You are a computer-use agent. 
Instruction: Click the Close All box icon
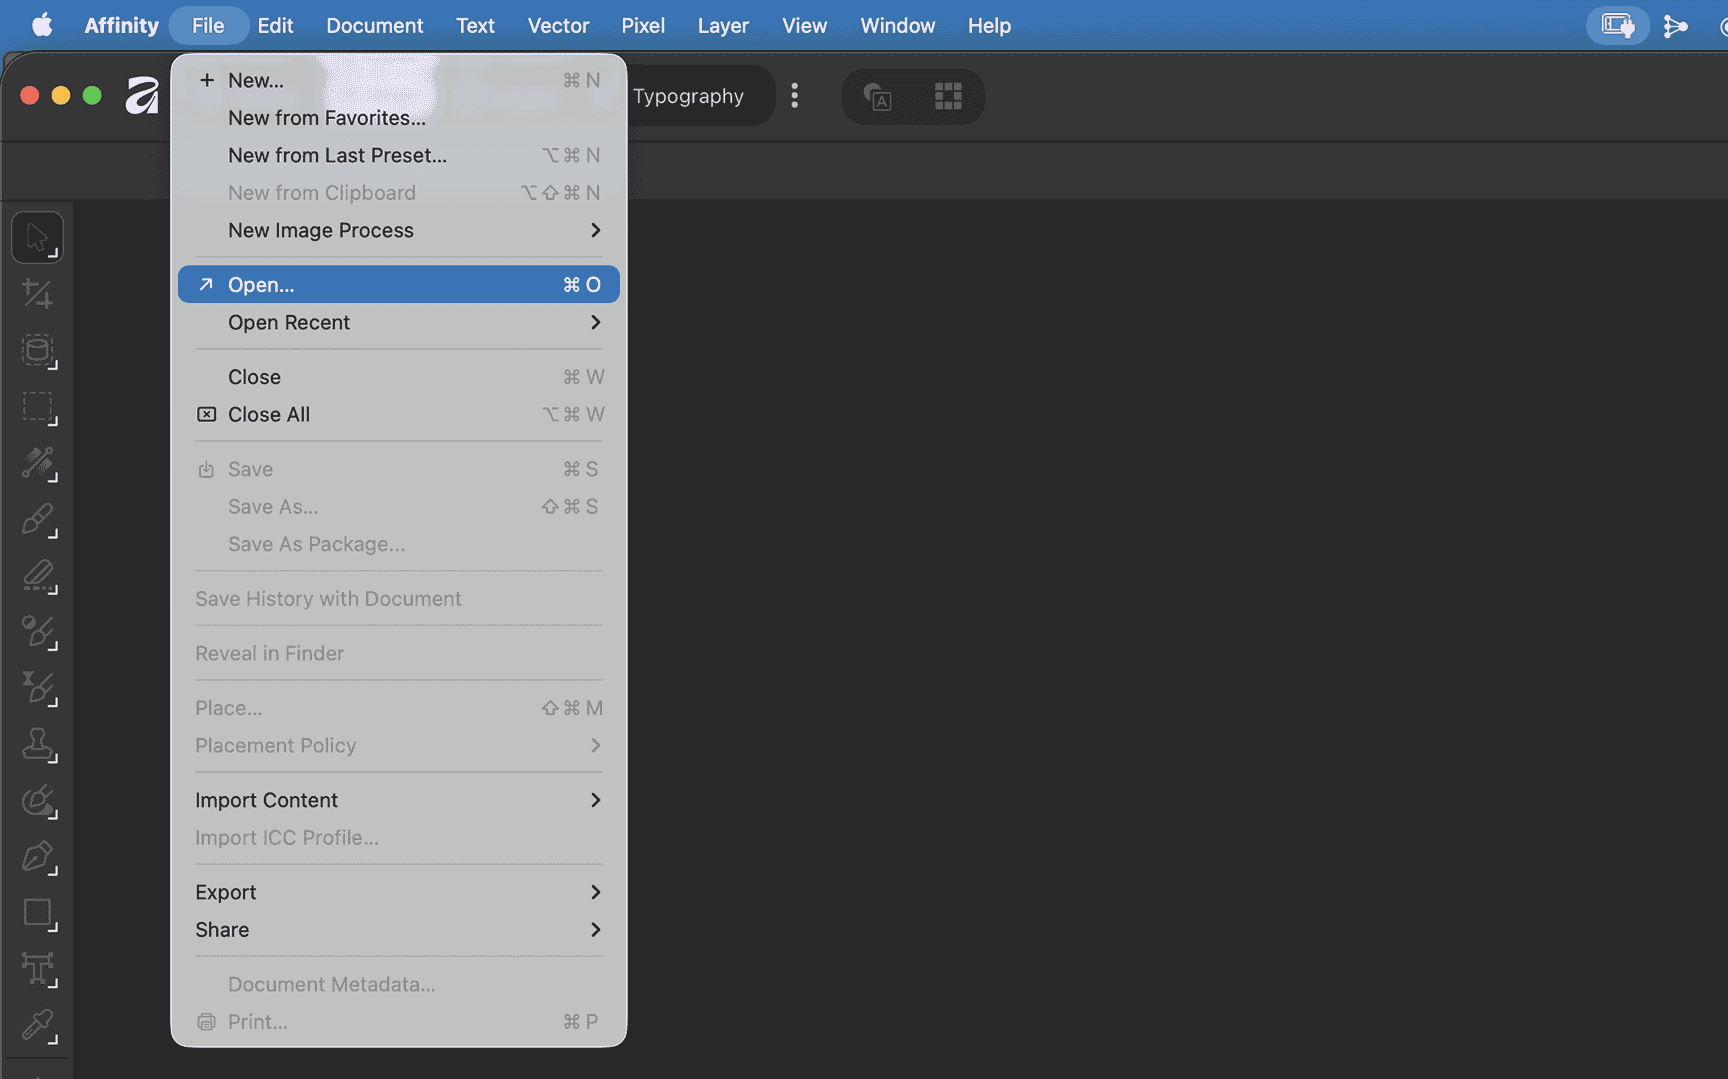pyautogui.click(x=207, y=414)
